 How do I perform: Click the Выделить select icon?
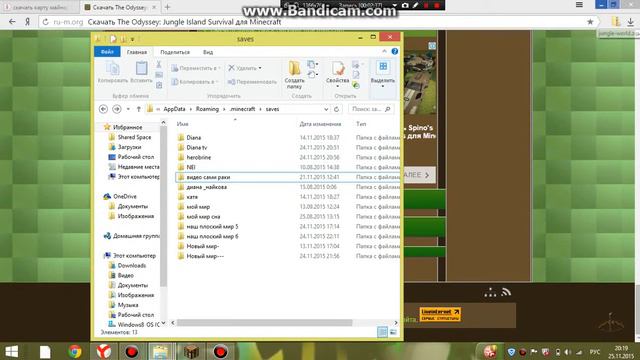coord(382,73)
